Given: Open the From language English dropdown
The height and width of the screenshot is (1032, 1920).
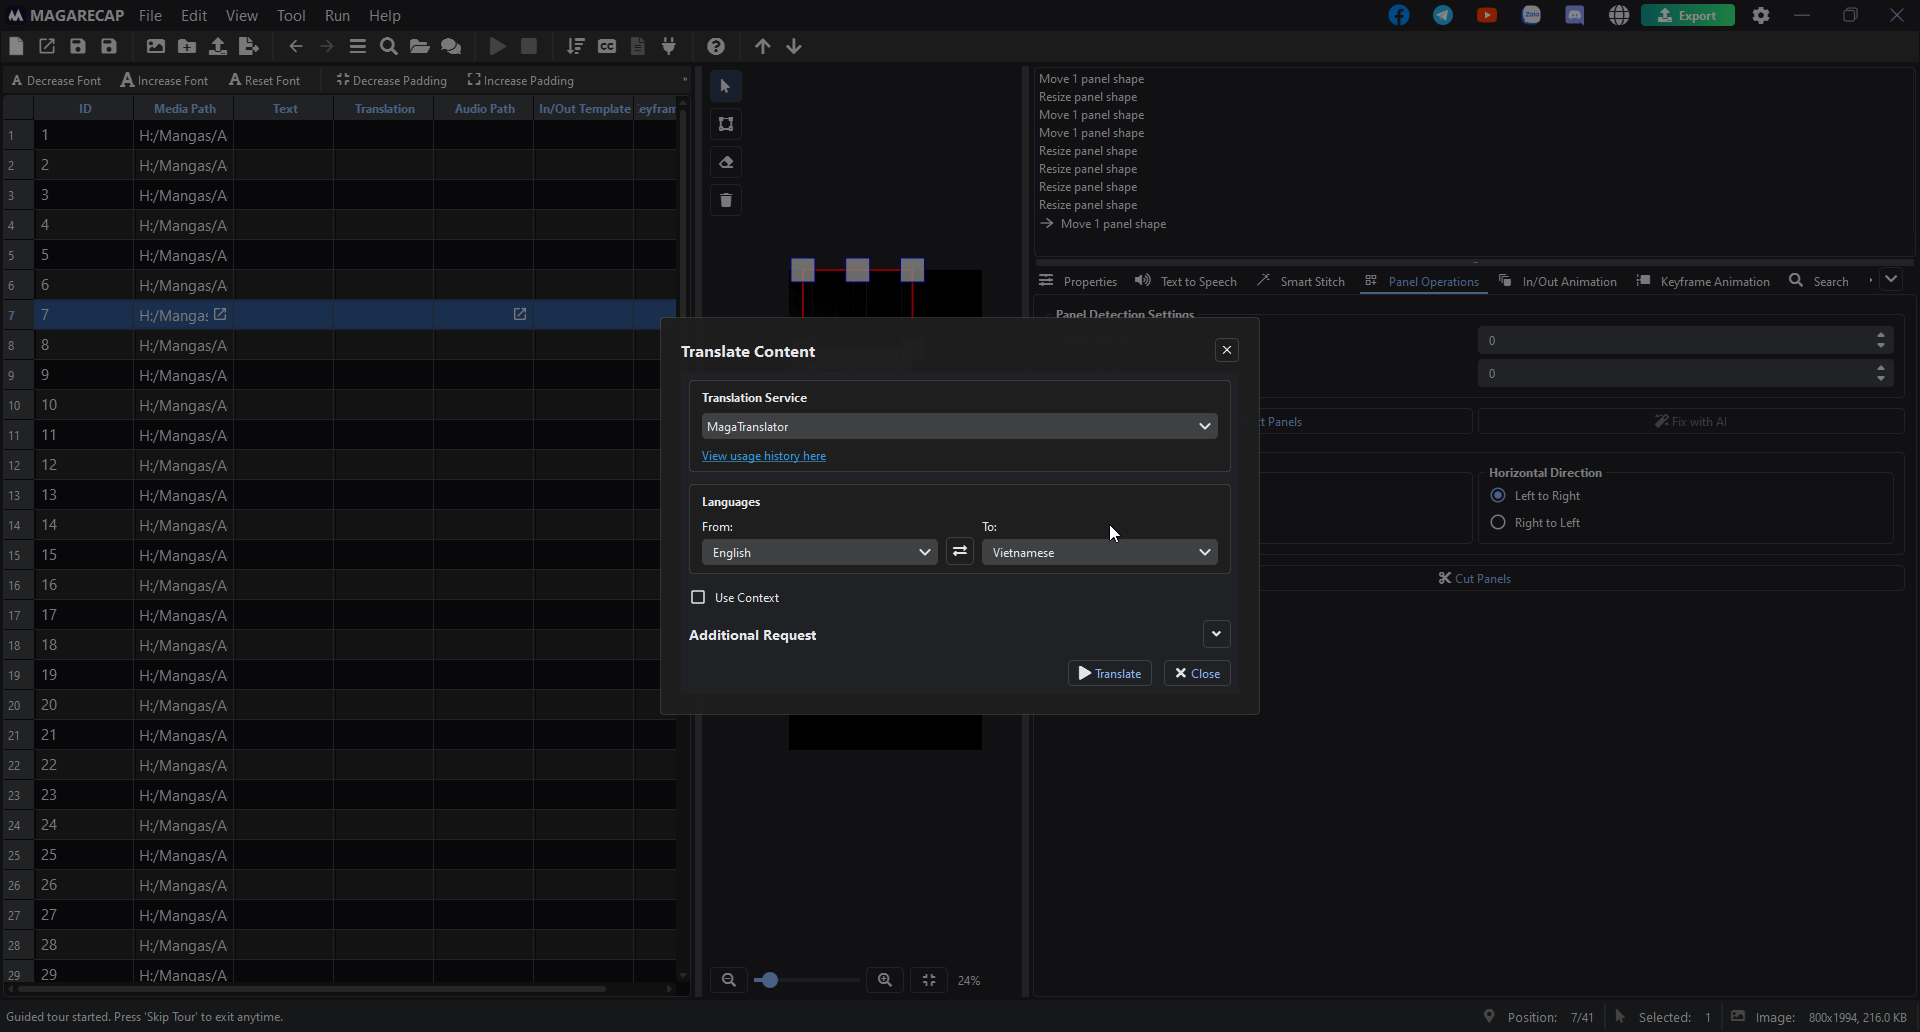Looking at the screenshot, I should coord(820,552).
